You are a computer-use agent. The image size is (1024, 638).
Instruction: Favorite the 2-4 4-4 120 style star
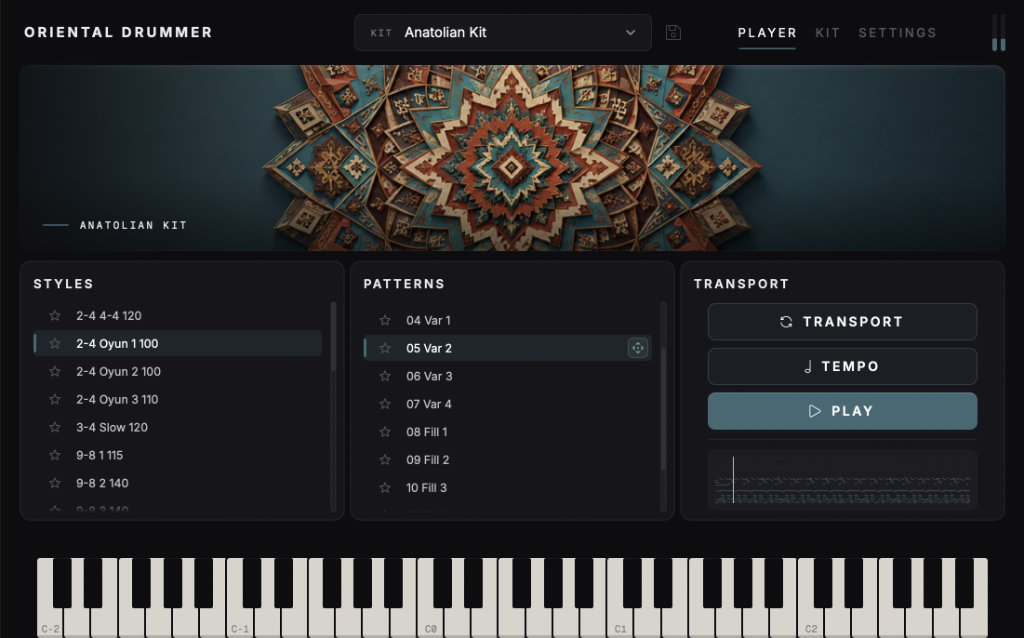click(x=55, y=315)
